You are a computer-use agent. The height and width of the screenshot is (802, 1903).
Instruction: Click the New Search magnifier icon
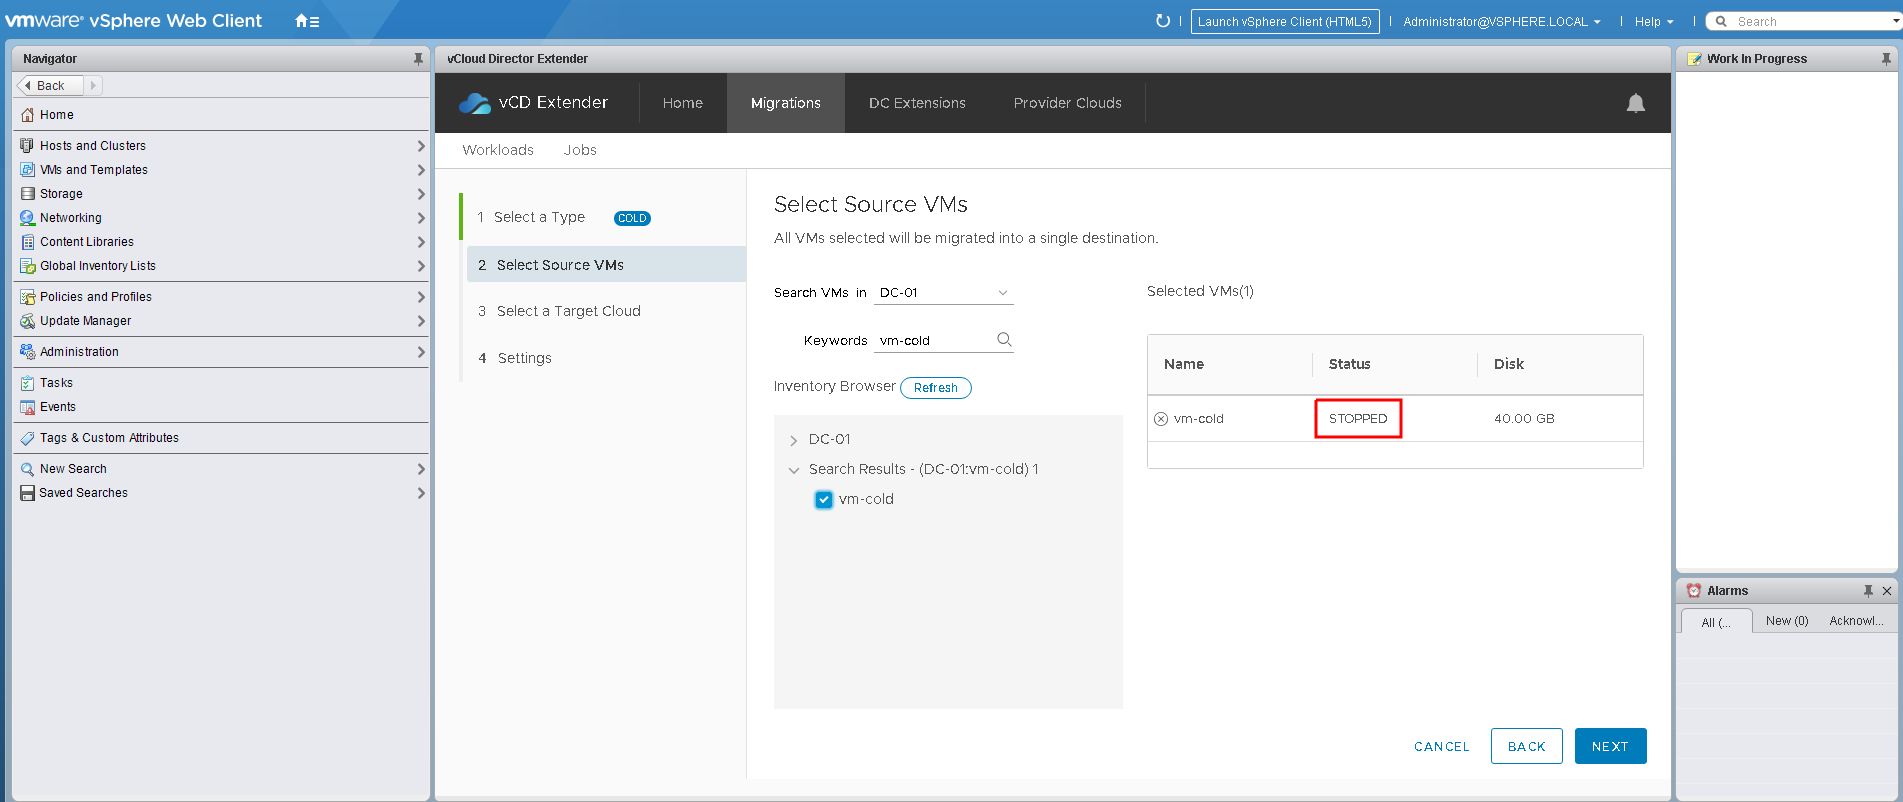pos(28,469)
